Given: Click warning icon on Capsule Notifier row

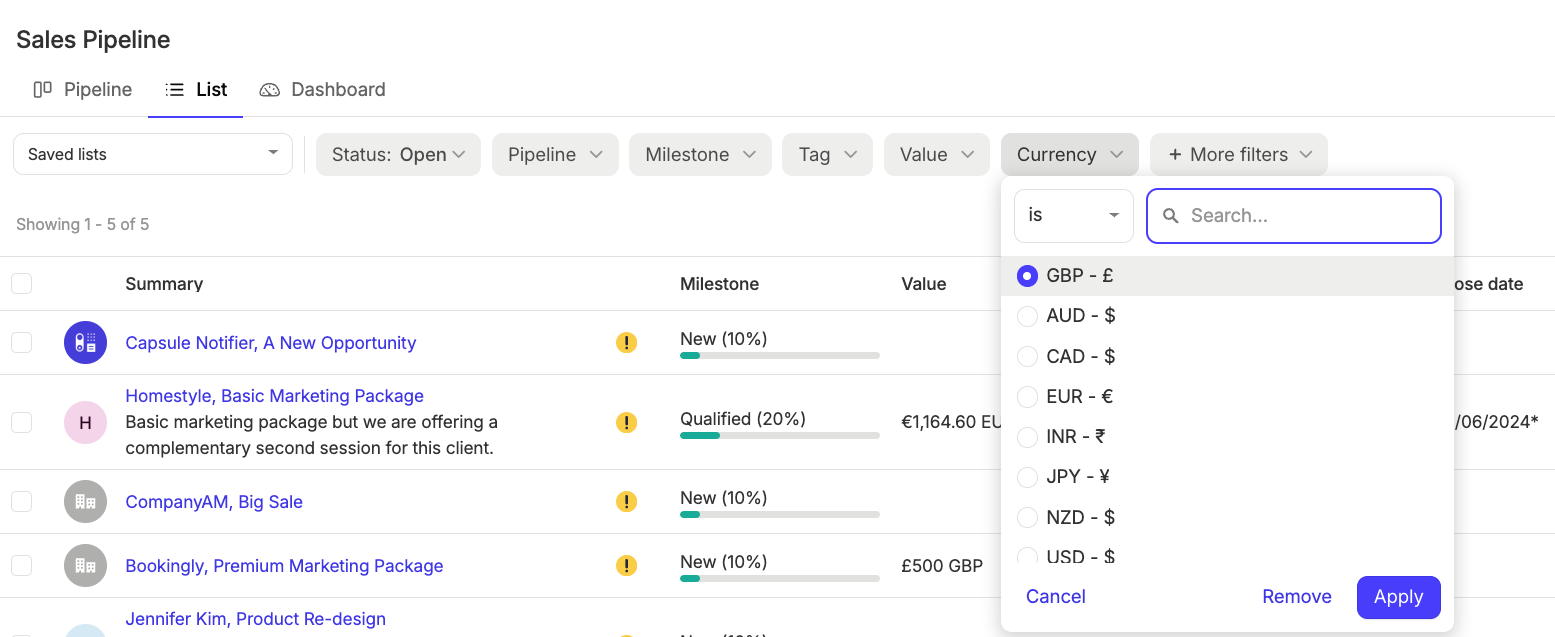Looking at the screenshot, I should click(x=626, y=343).
